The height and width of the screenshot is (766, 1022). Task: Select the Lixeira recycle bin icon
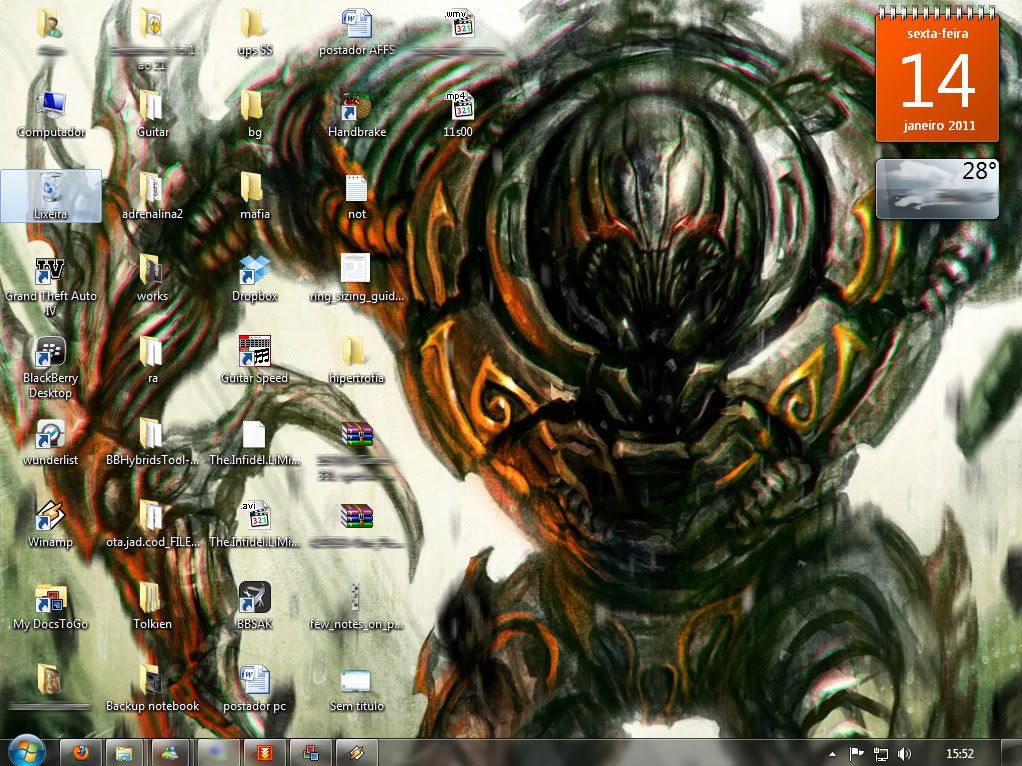(51, 196)
